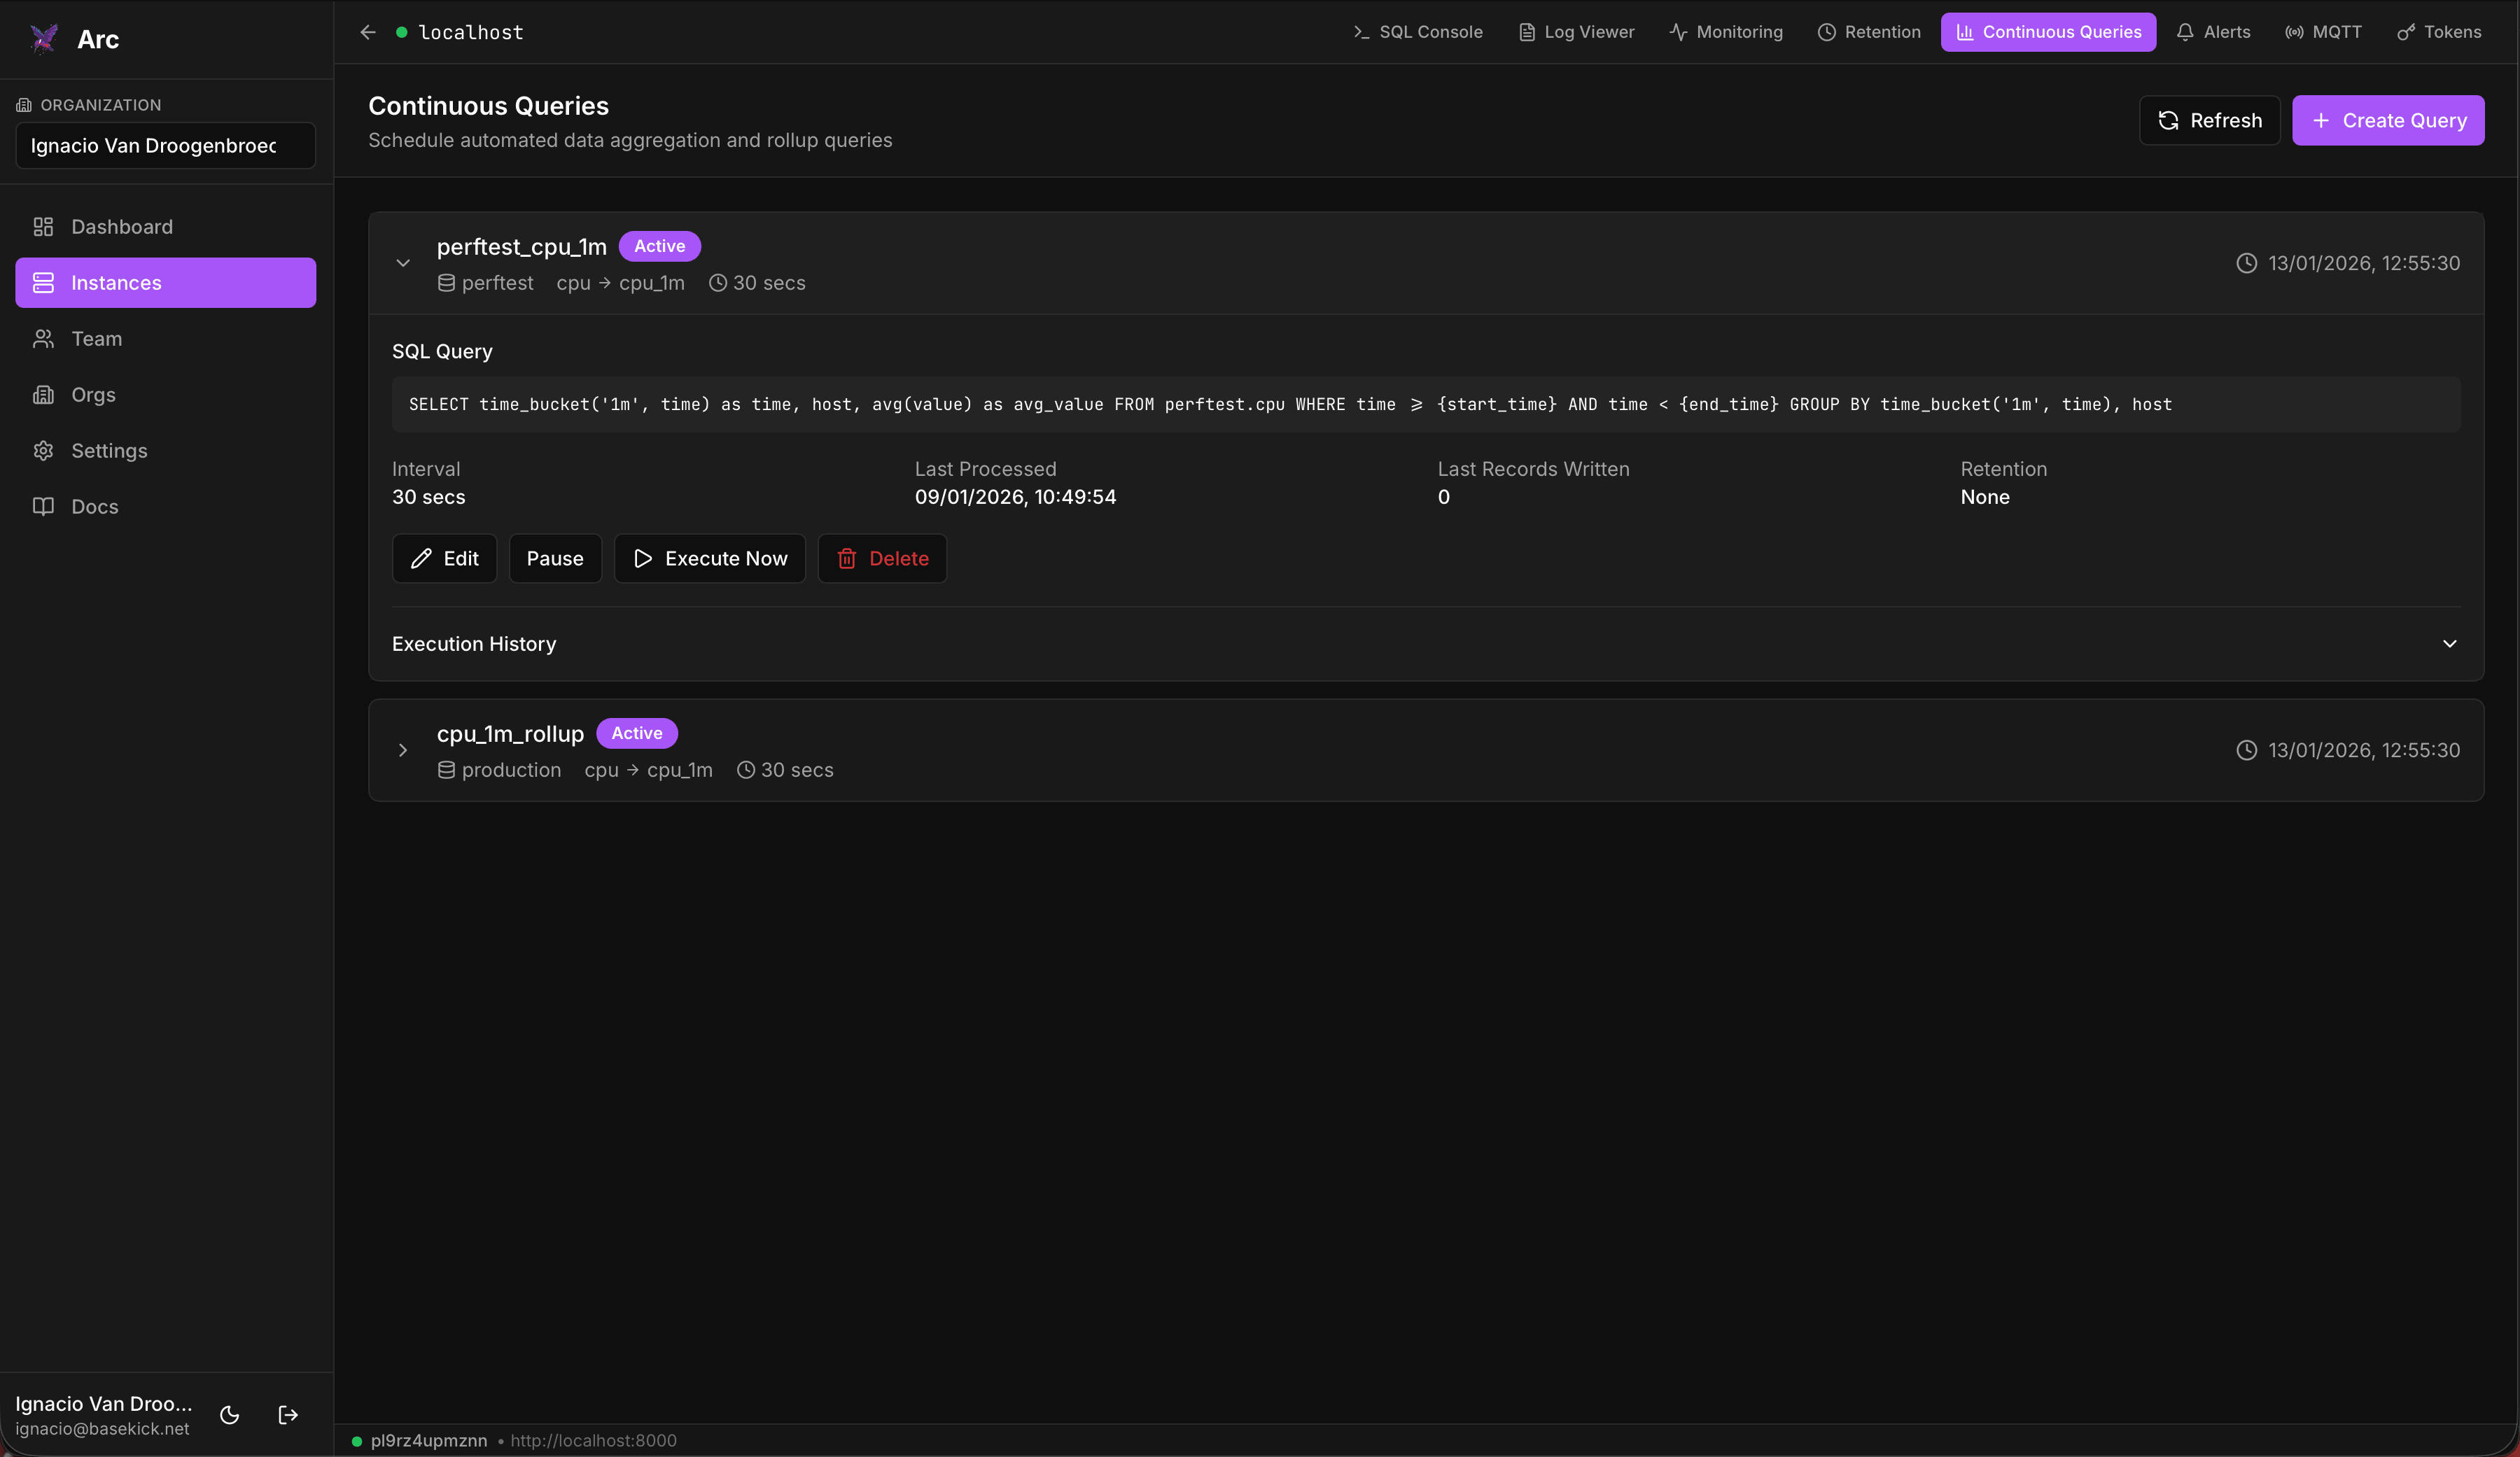Click the Team people icon
Viewport: 2520px width, 1457px height.
pos(43,339)
